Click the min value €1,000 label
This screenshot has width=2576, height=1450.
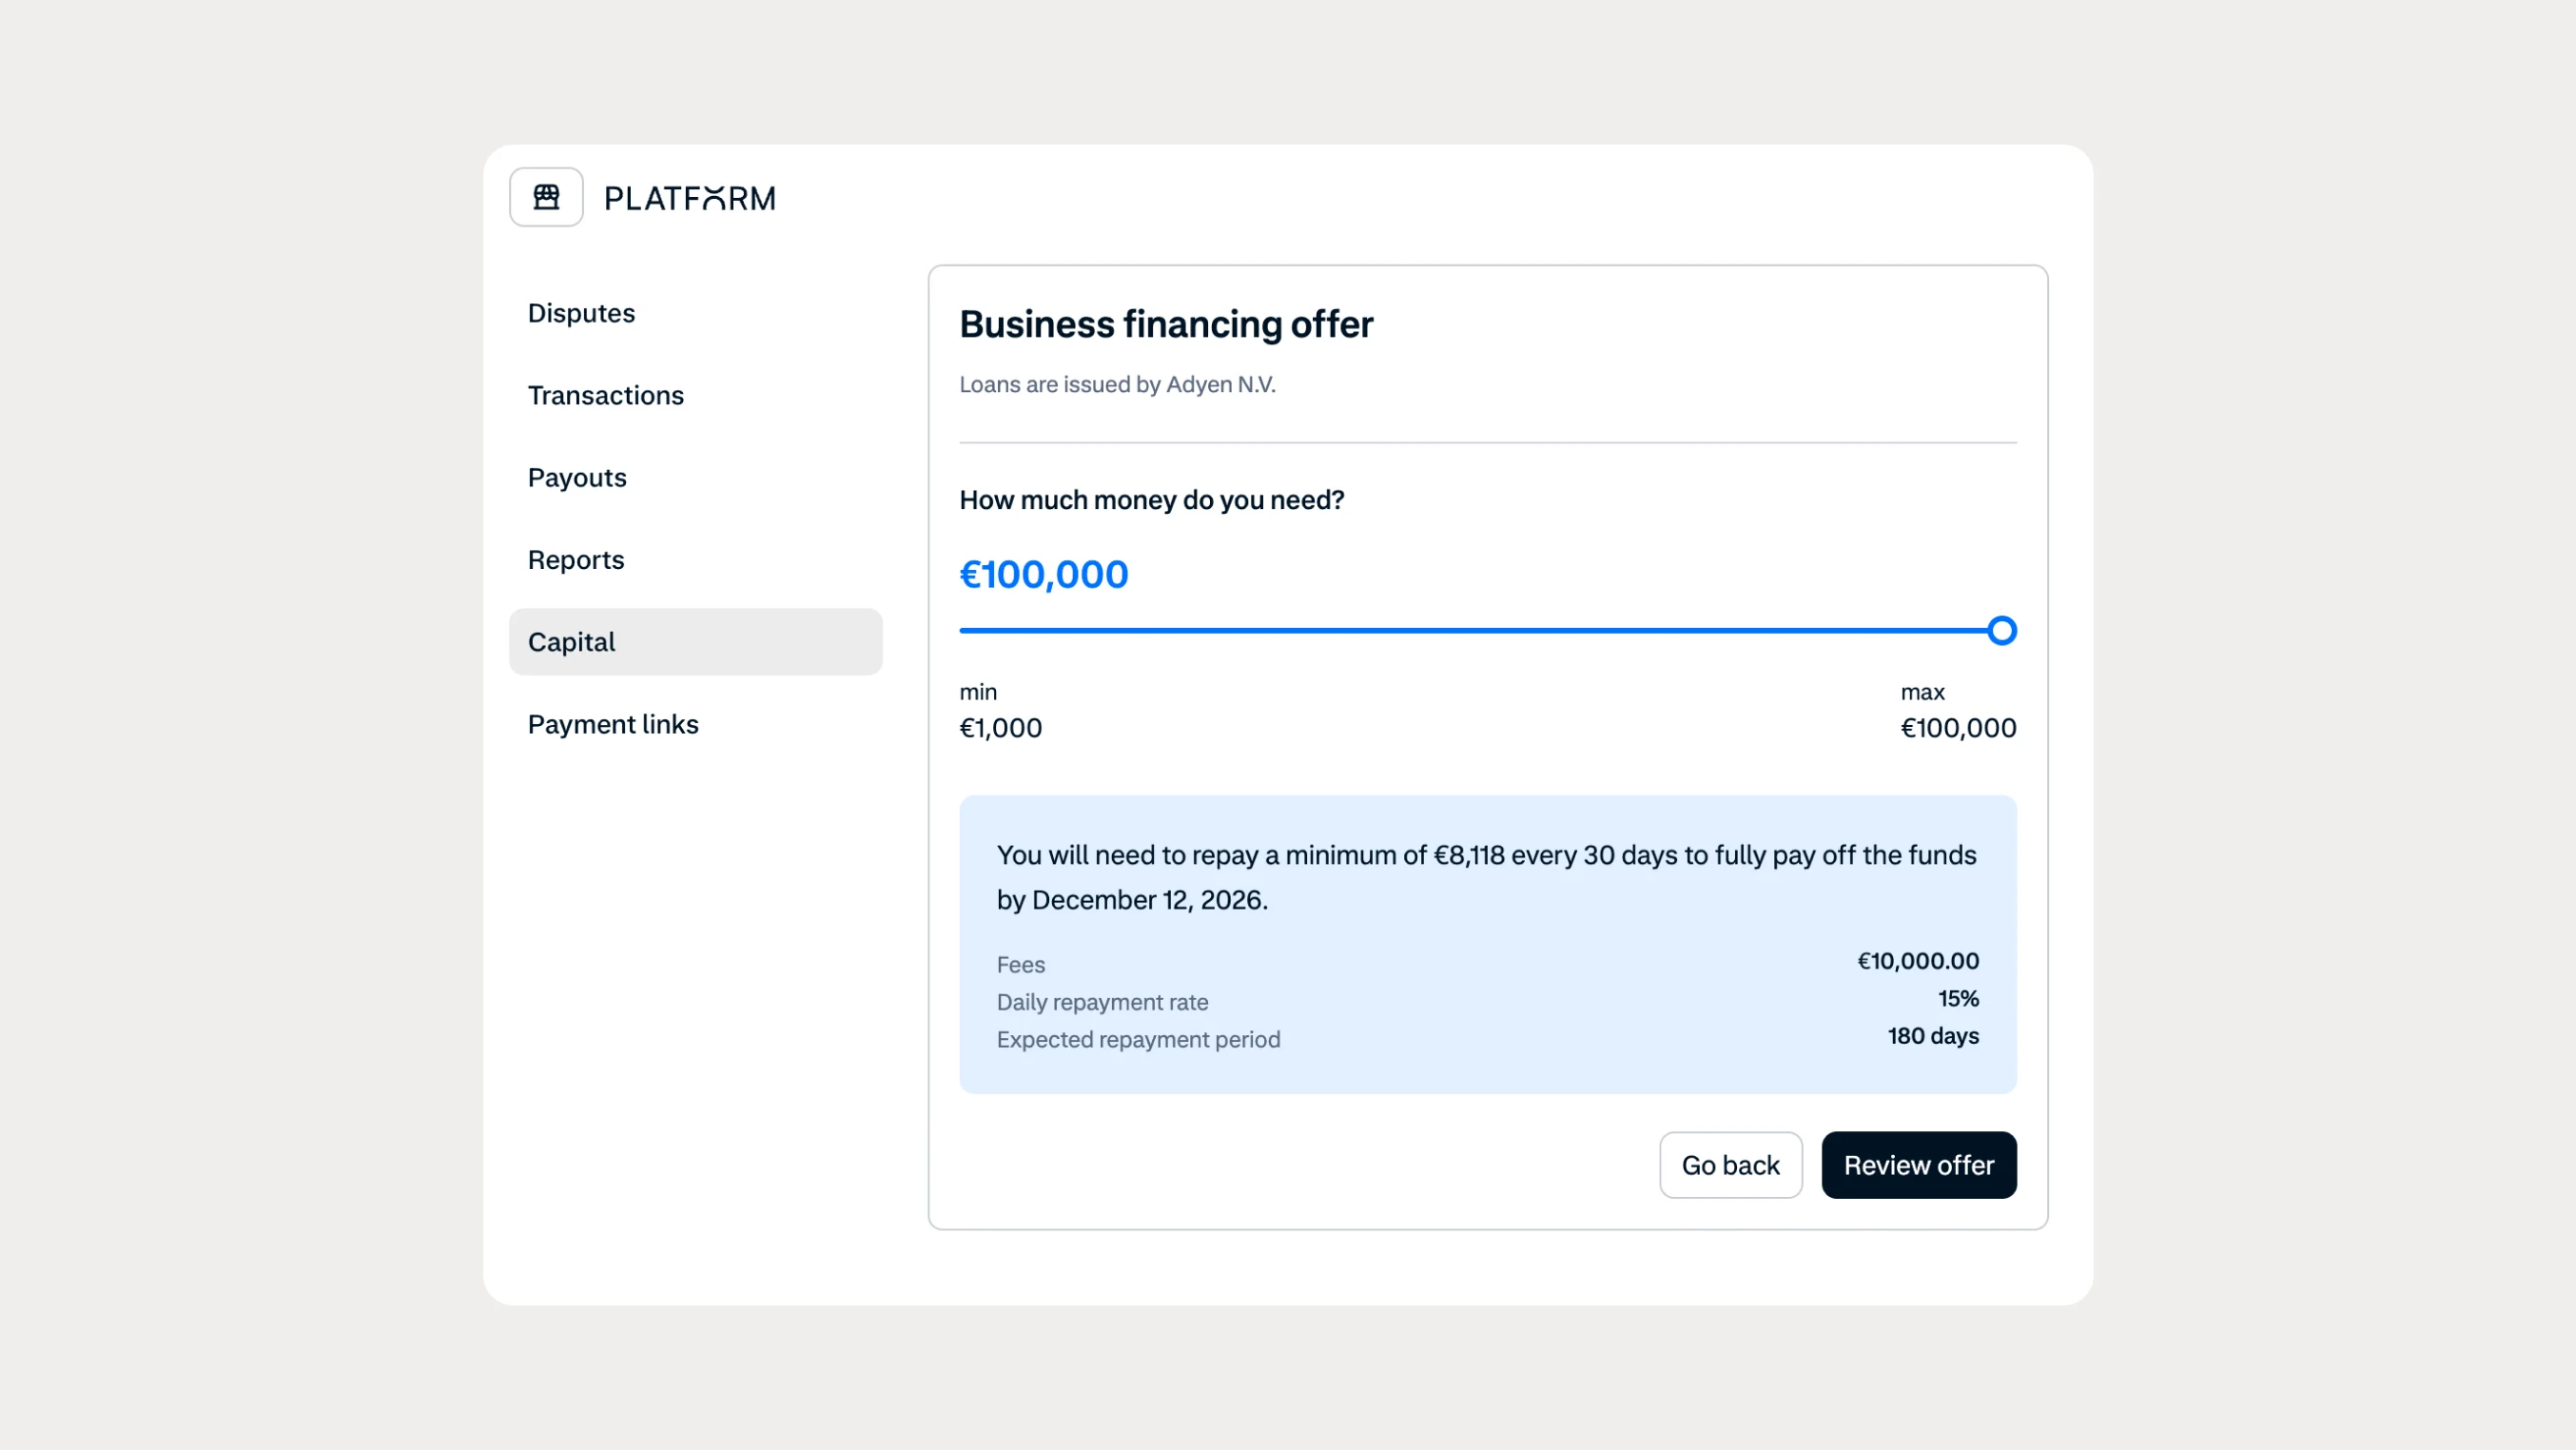(1002, 728)
